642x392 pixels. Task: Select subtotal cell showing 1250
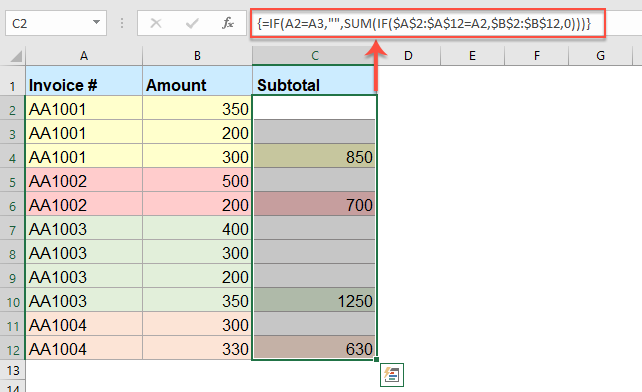click(x=314, y=300)
